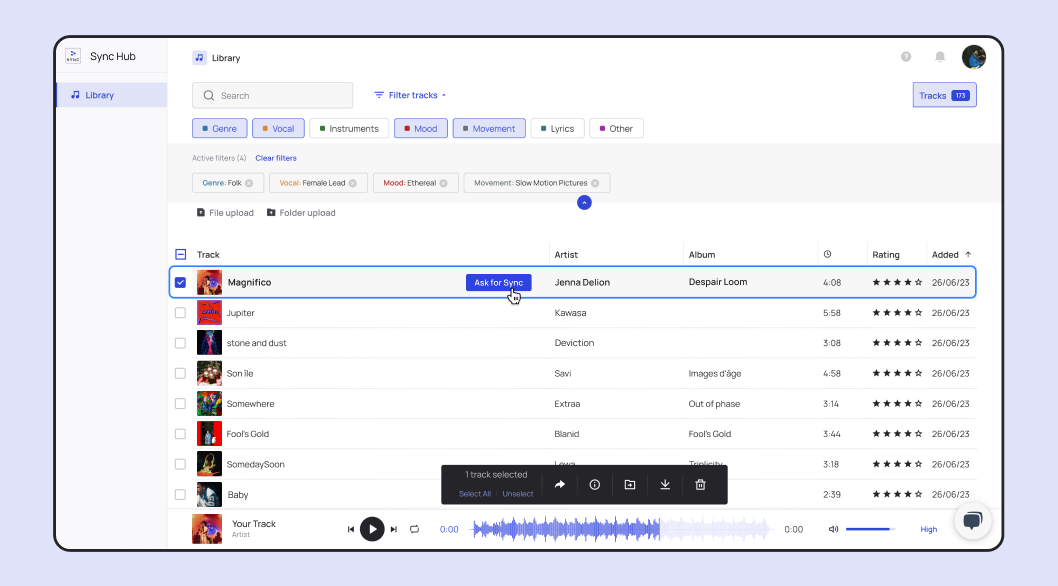Select the Lyrics filter tab
The width and height of the screenshot is (1058, 586).
click(557, 128)
